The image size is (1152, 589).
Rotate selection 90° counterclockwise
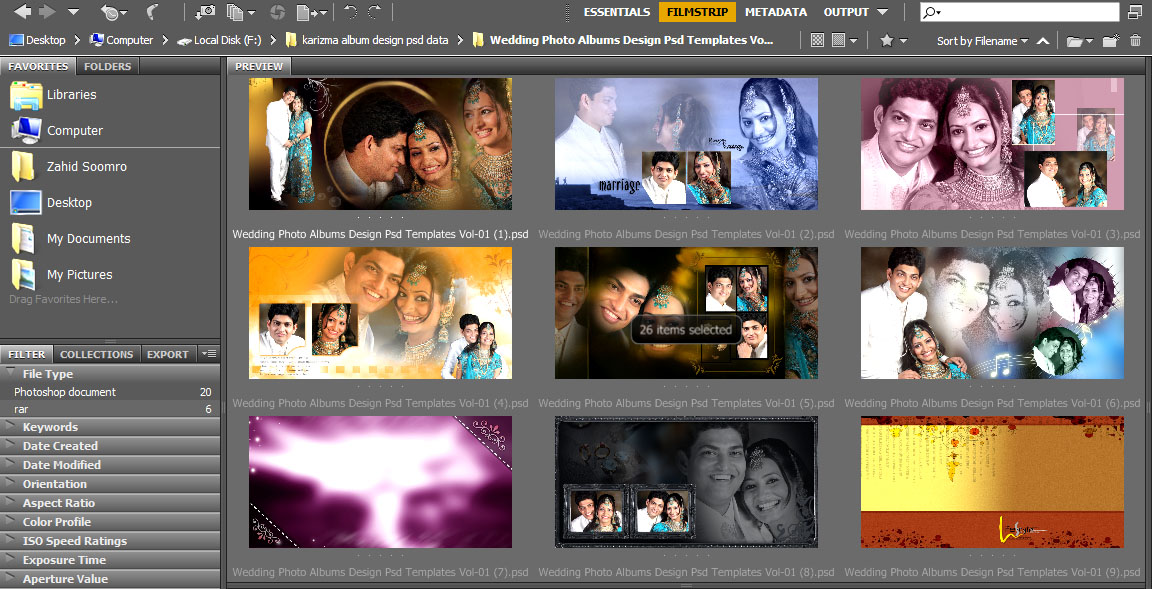click(x=350, y=12)
